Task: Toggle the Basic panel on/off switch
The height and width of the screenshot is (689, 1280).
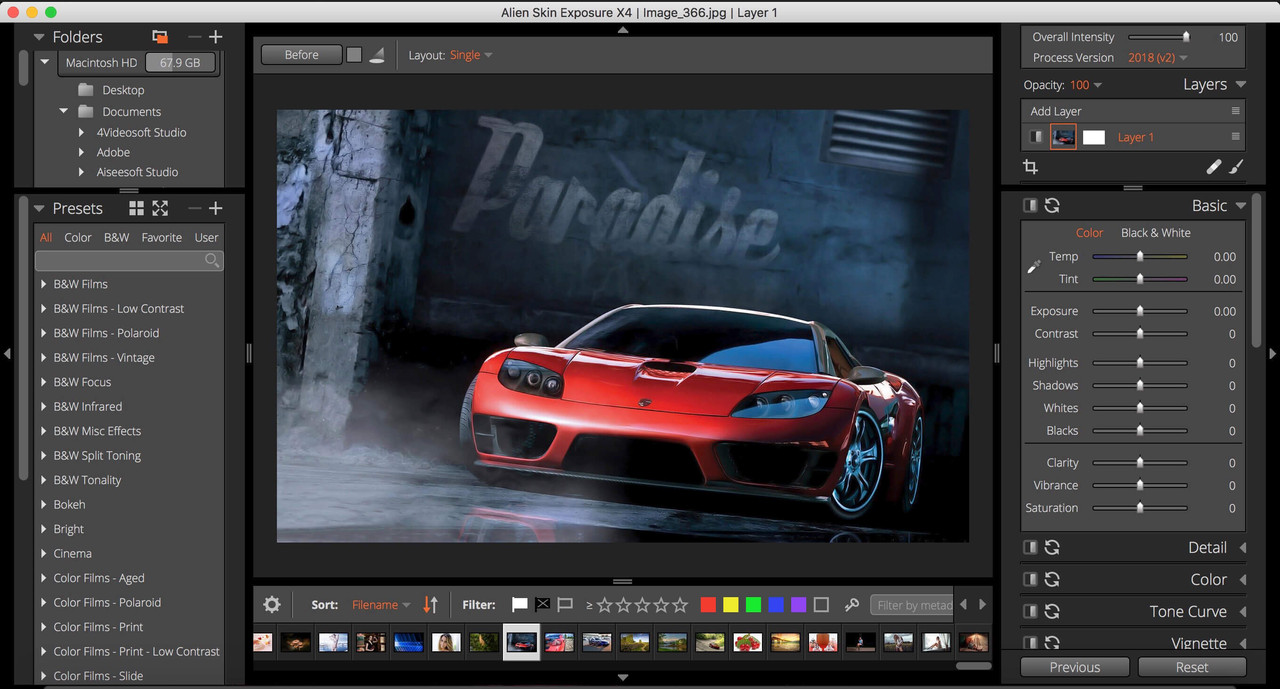Action: click(x=1030, y=205)
